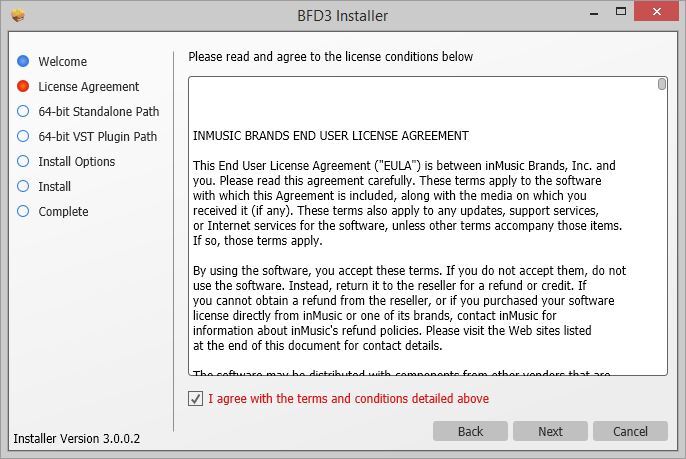Select the 64-bit VST Plugin Path label
This screenshot has height=459, width=686.
pyautogui.click(x=98, y=136)
